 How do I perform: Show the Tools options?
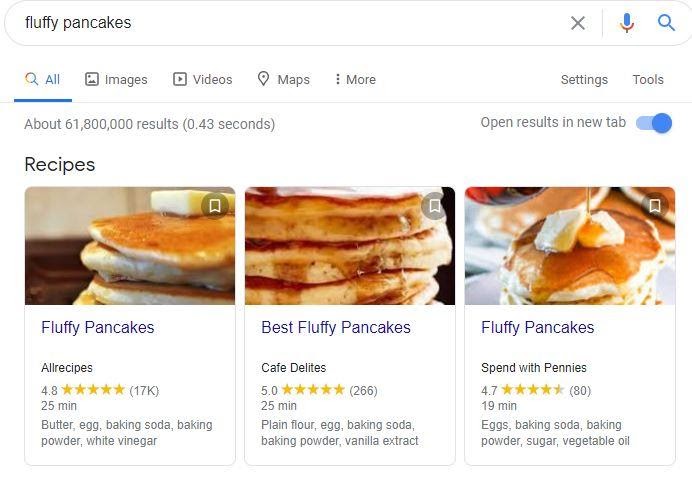click(648, 79)
